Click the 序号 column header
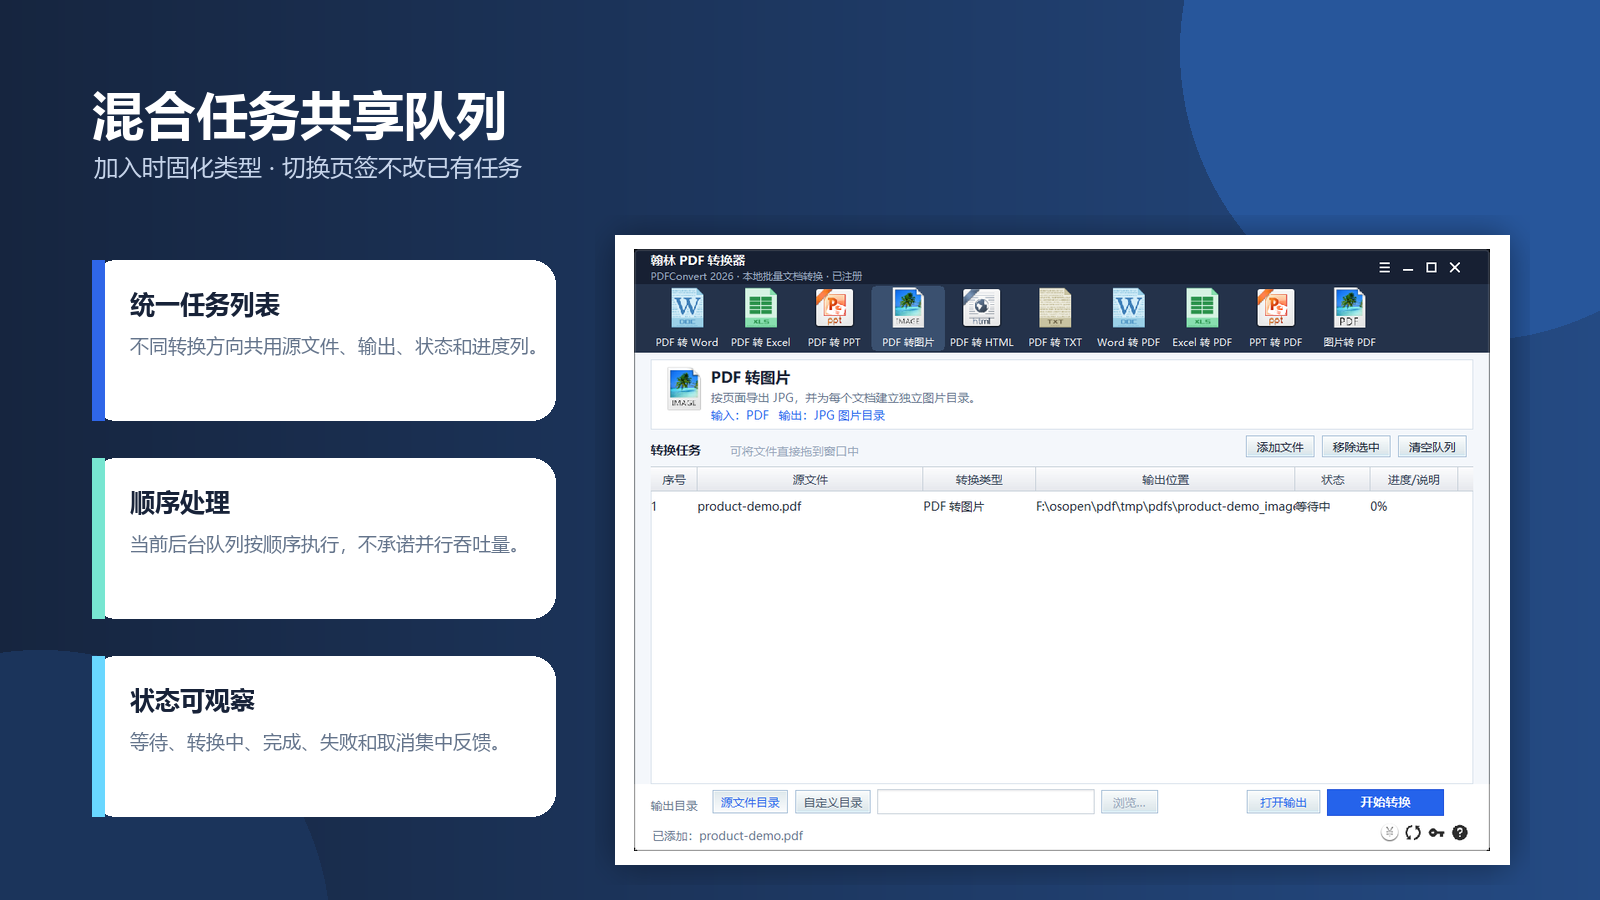Image resolution: width=1600 pixels, height=900 pixels. tap(674, 480)
